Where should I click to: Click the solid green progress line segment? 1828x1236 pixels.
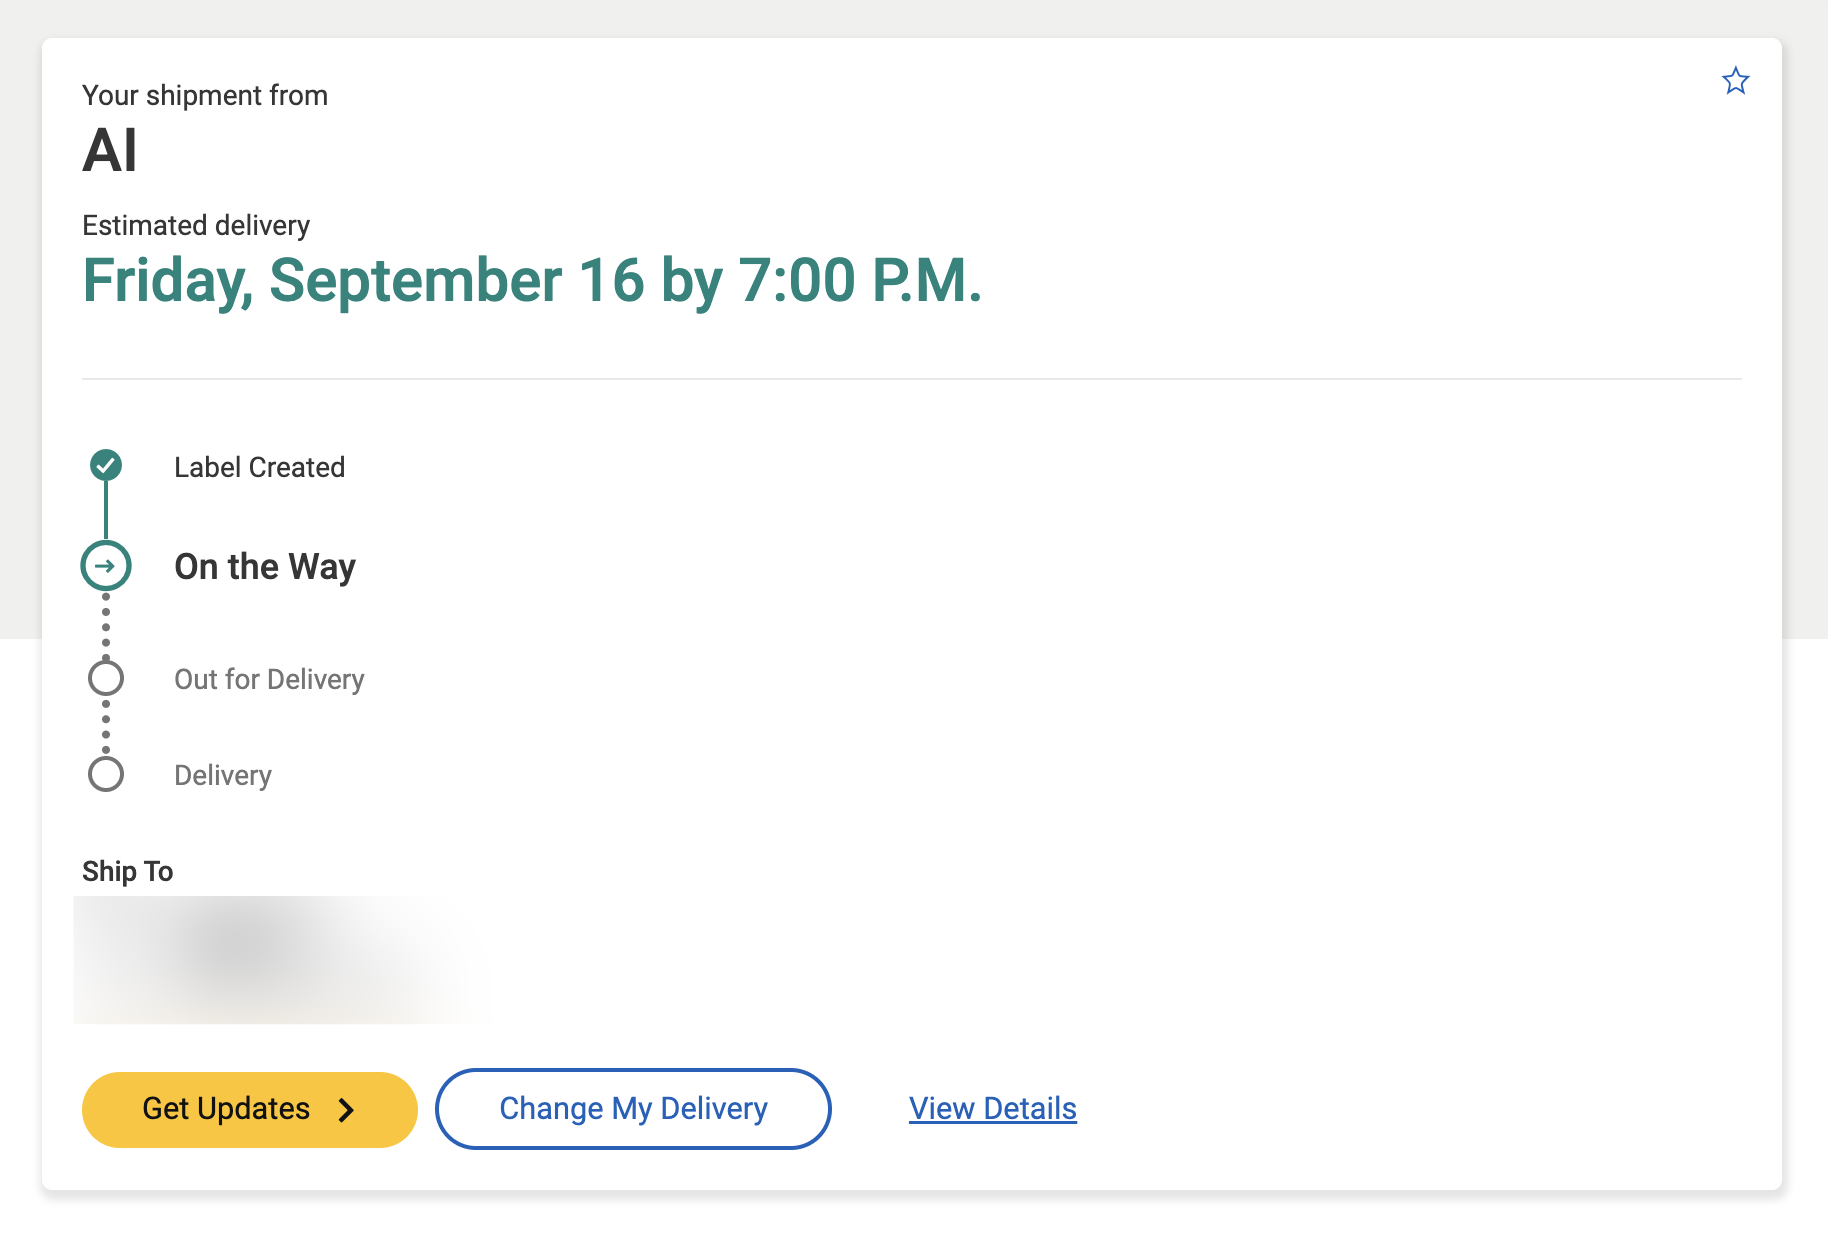(106, 511)
